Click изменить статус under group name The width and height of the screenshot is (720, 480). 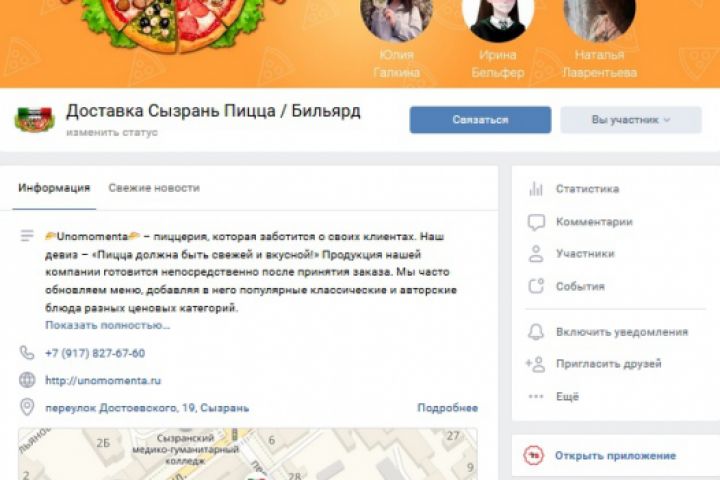pyautogui.click(x=112, y=132)
